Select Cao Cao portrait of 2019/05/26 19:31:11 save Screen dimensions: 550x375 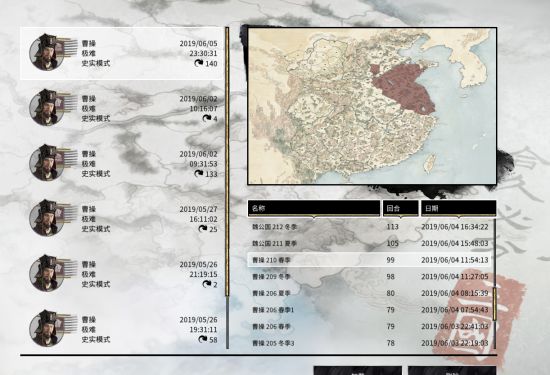coord(47,328)
